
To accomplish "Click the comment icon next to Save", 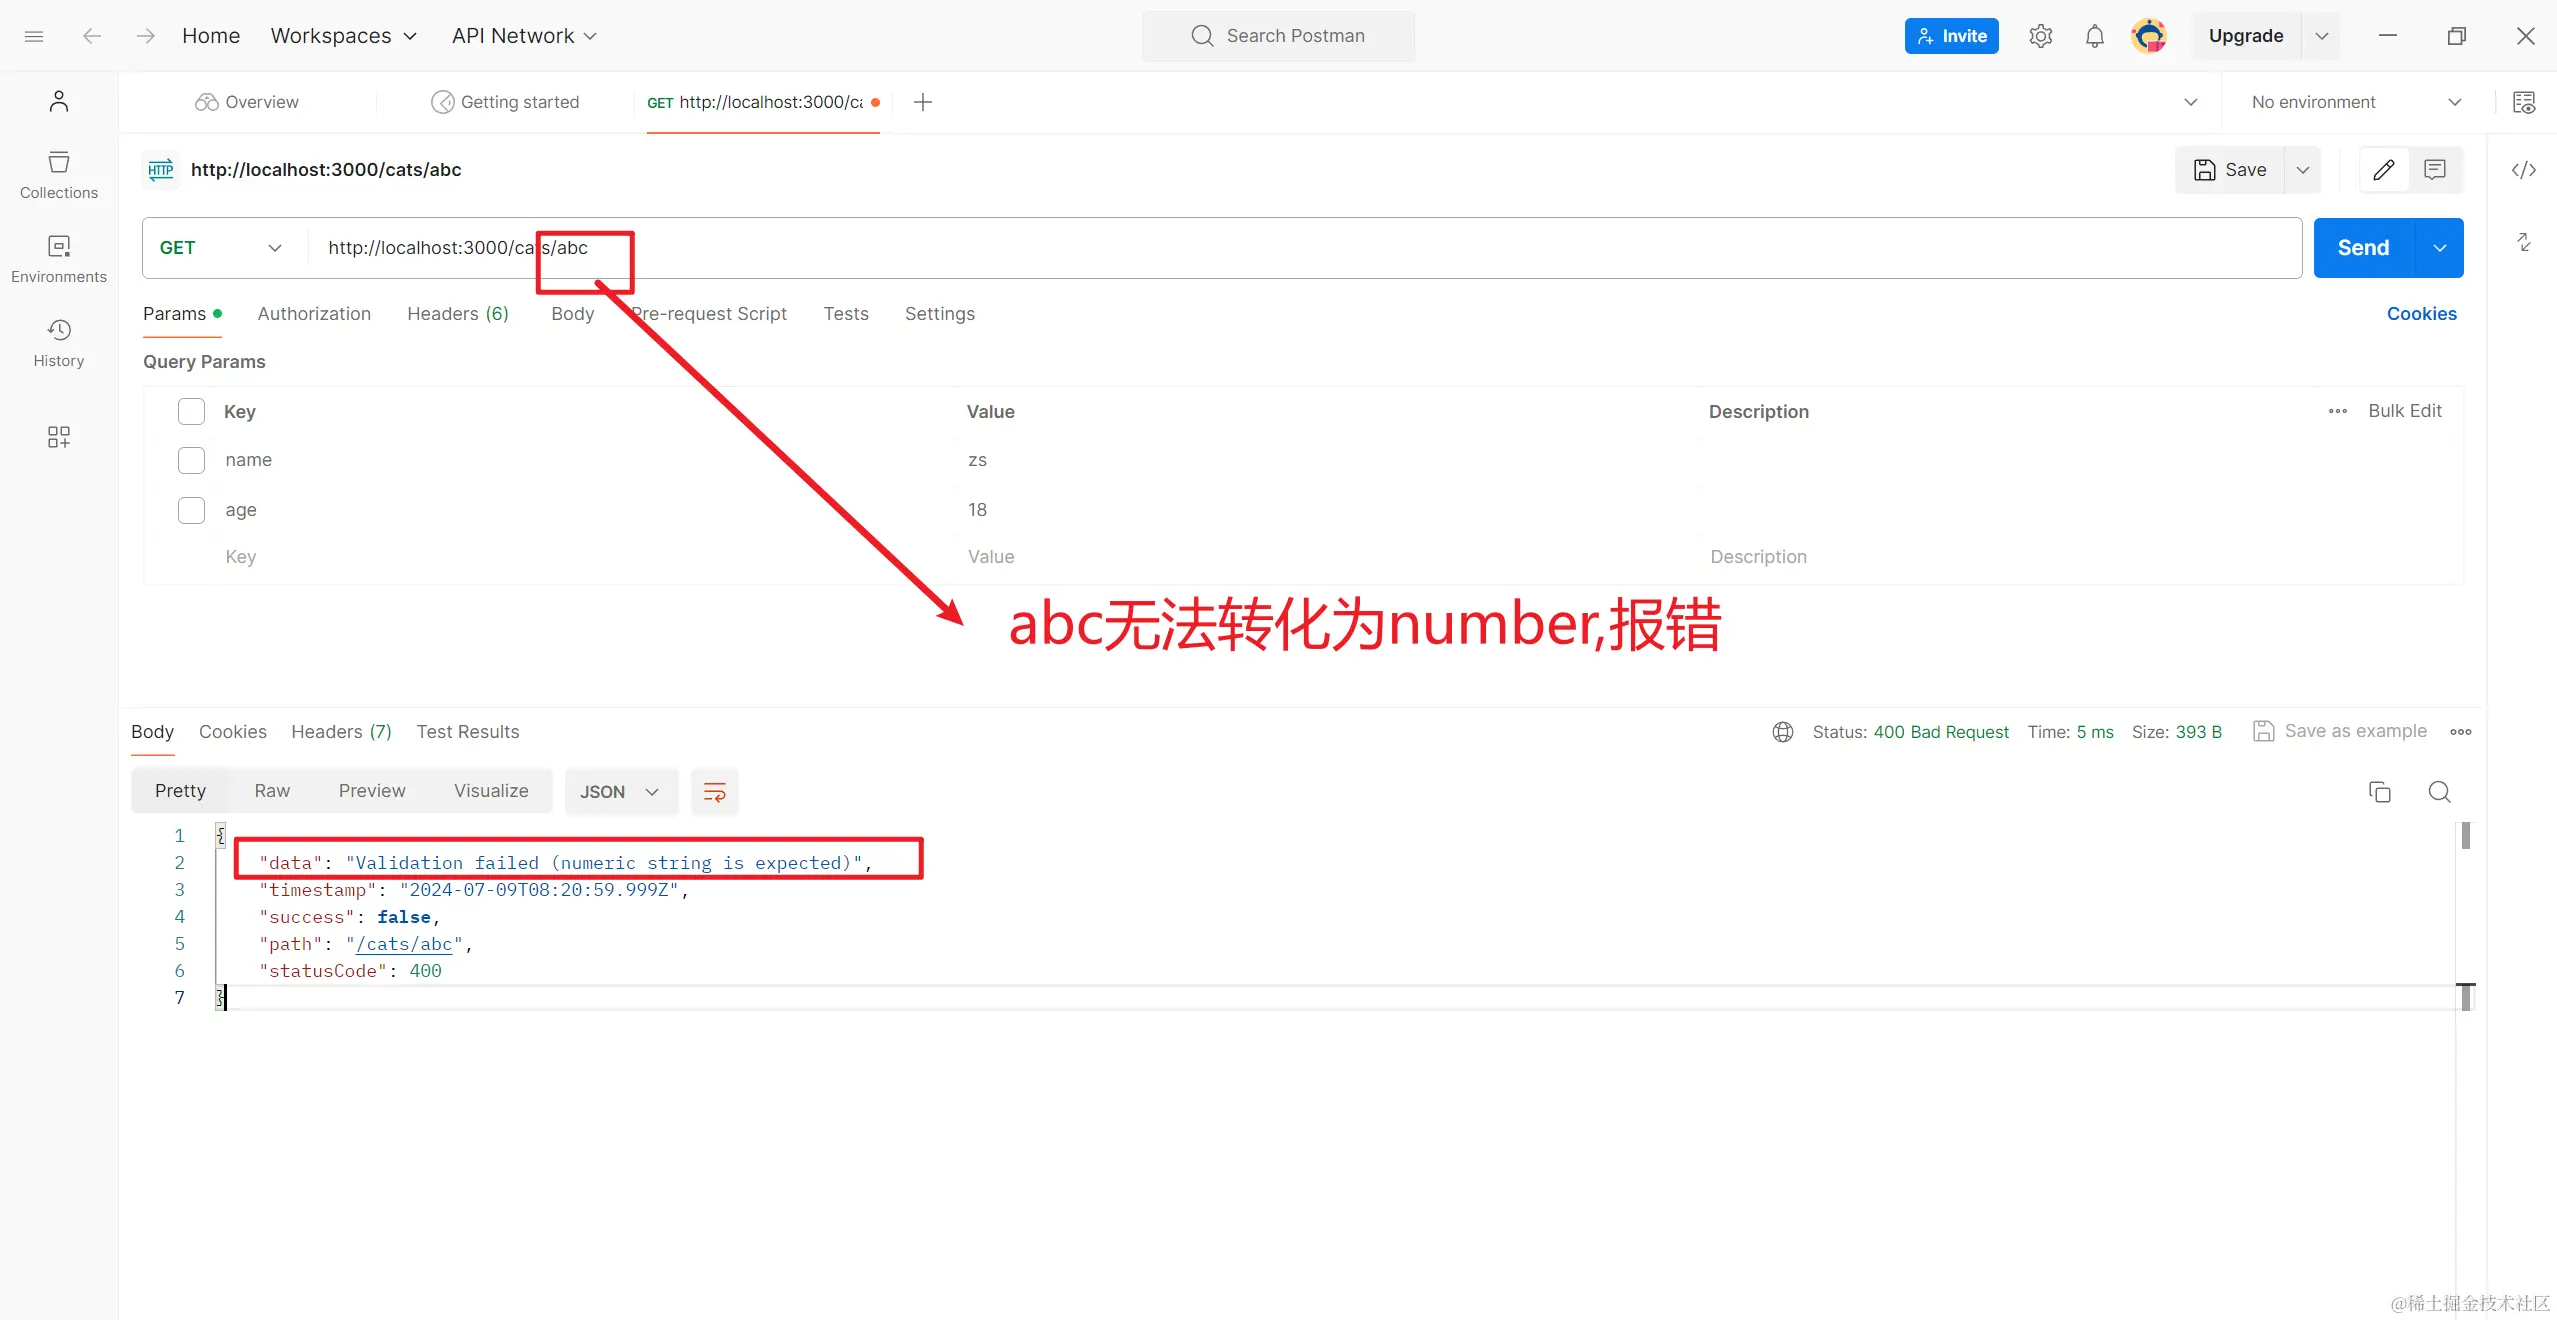I will [x=2435, y=170].
